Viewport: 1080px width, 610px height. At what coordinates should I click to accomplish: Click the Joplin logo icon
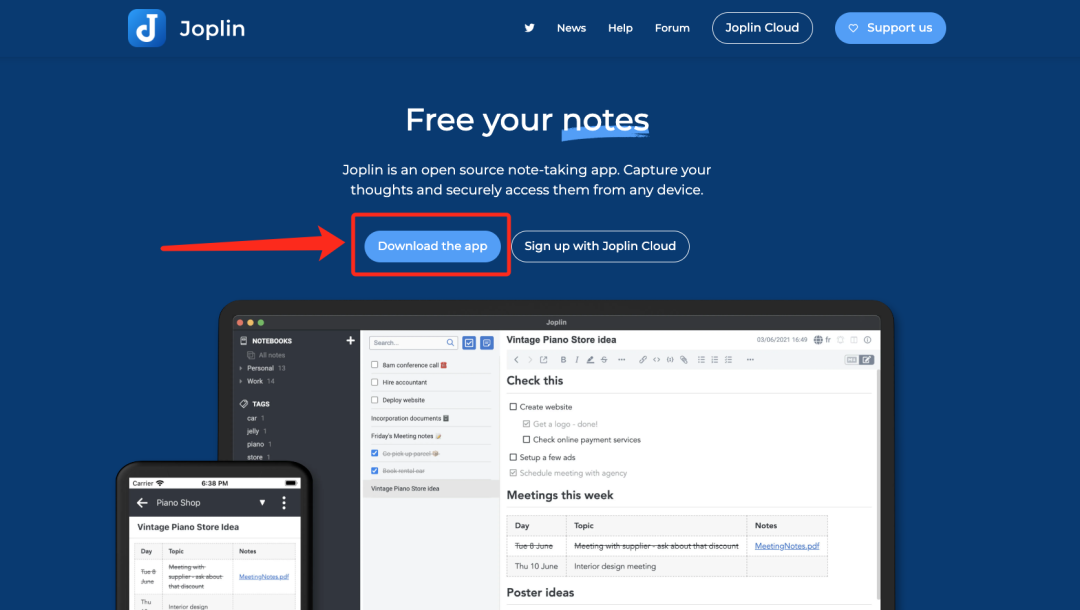(x=147, y=28)
